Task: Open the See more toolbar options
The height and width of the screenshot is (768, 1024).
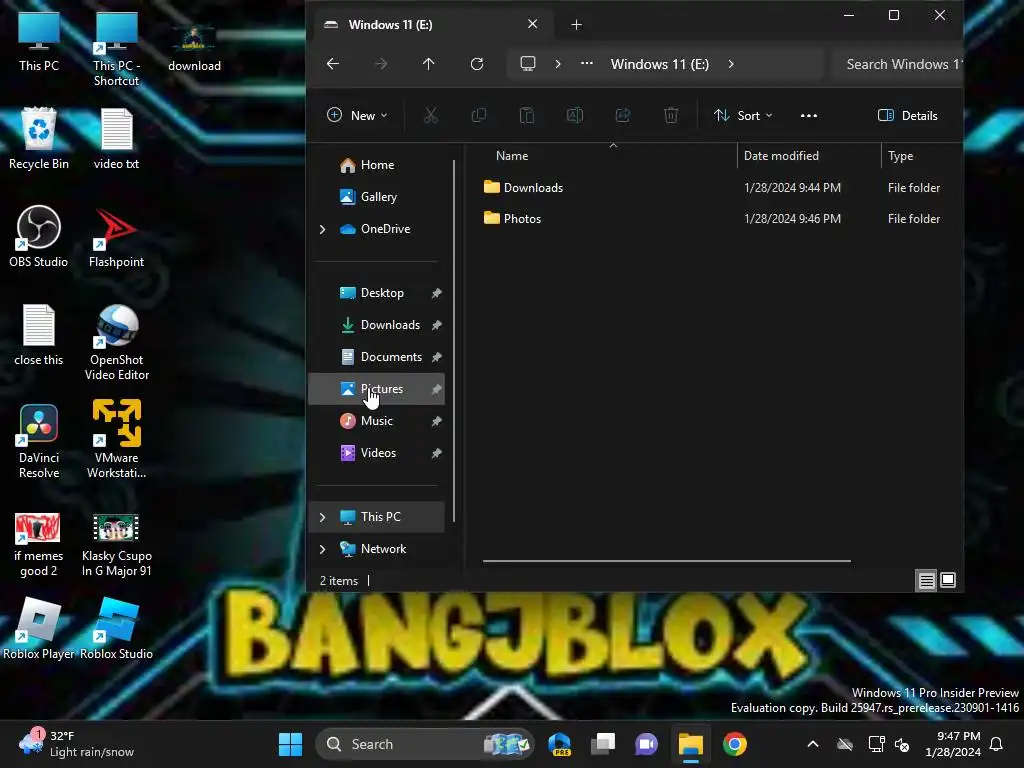Action: tap(808, 116)
